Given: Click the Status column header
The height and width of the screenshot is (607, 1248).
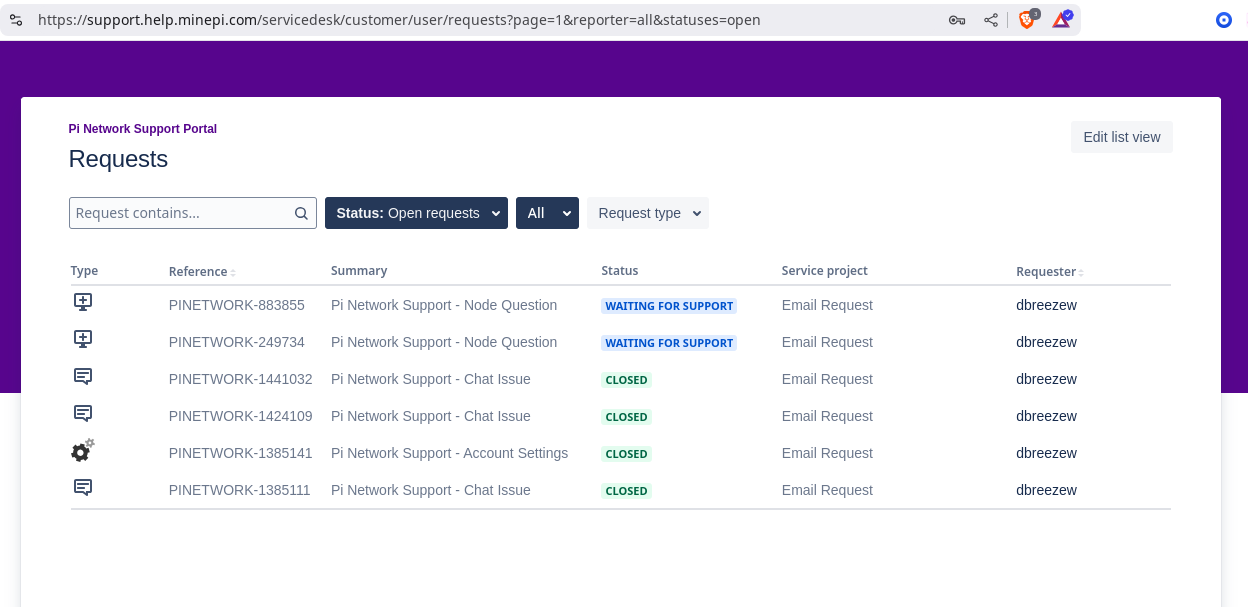Looking at the screenshot, I should 620,271.
